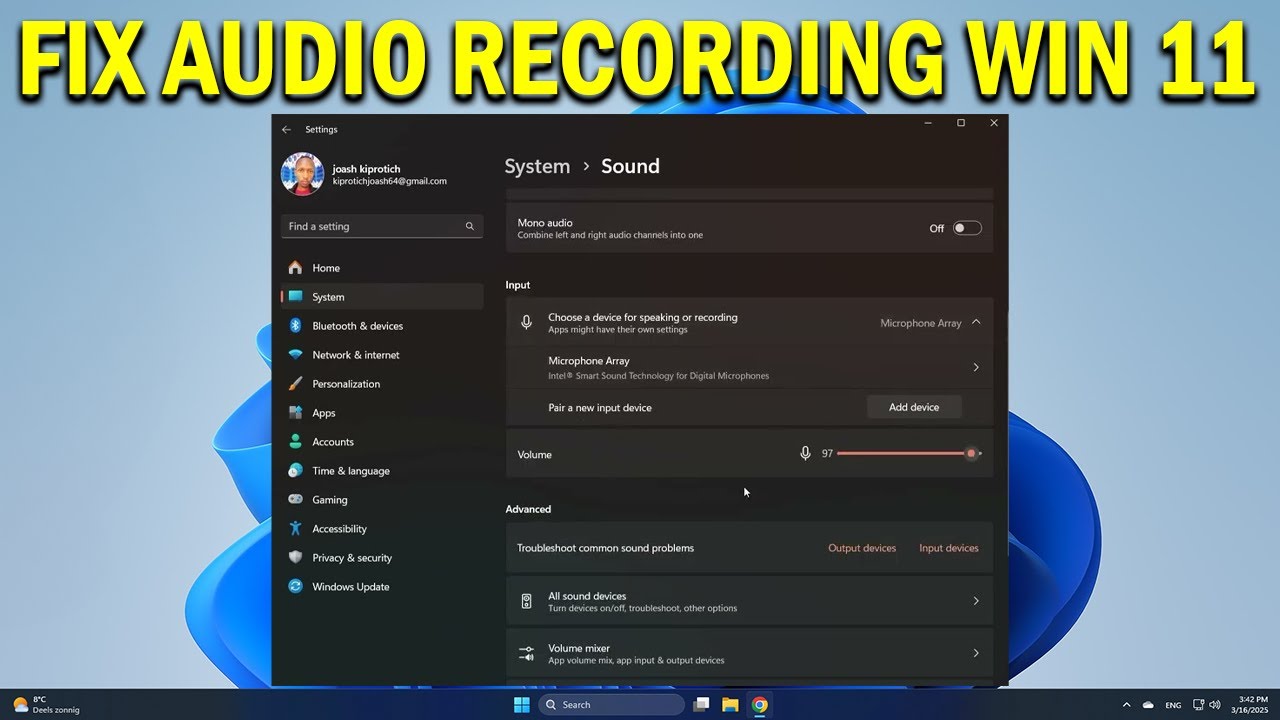Click microphone icon beside Choose a device
The width and height of the screenshot is (1280, 720).
526,322
